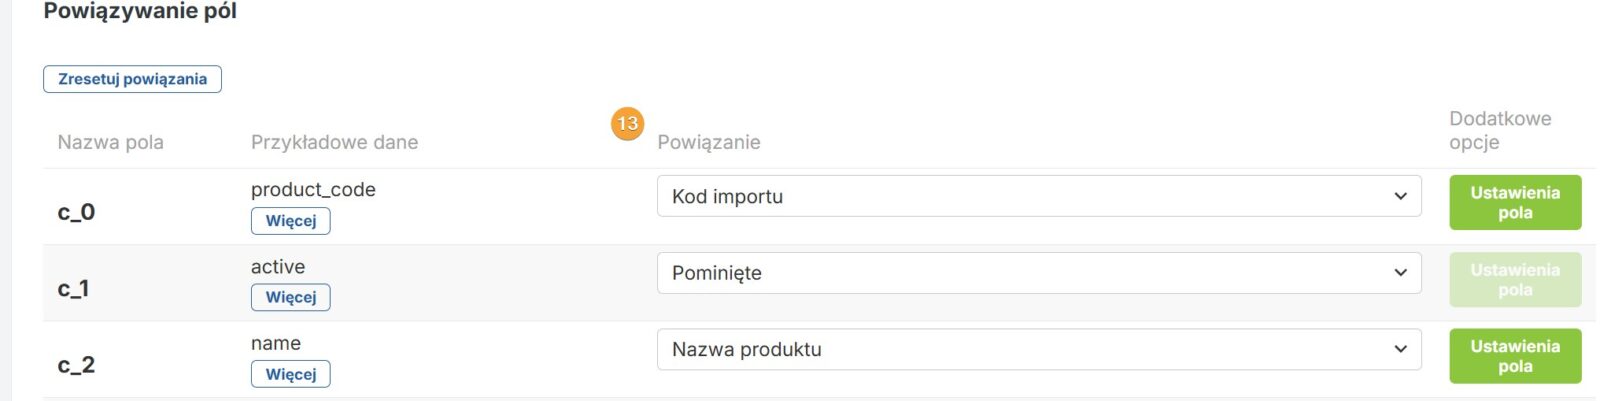The height and width of the screenshot is (401, 1600).
Task: Click the Powiązywanie pól heading
Action: coord(140,12)
